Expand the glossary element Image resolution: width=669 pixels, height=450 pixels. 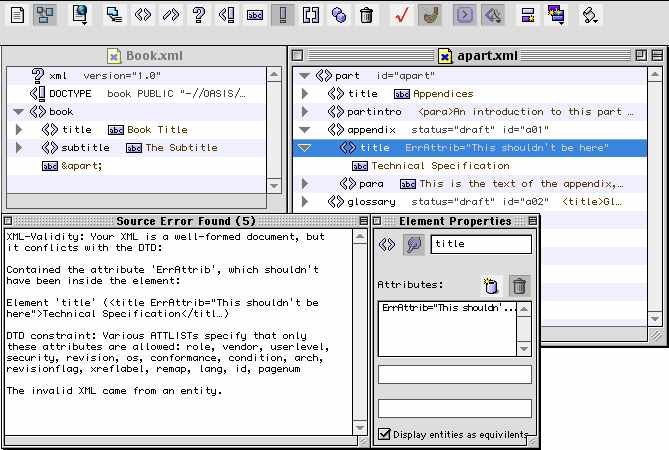(305, 202)
